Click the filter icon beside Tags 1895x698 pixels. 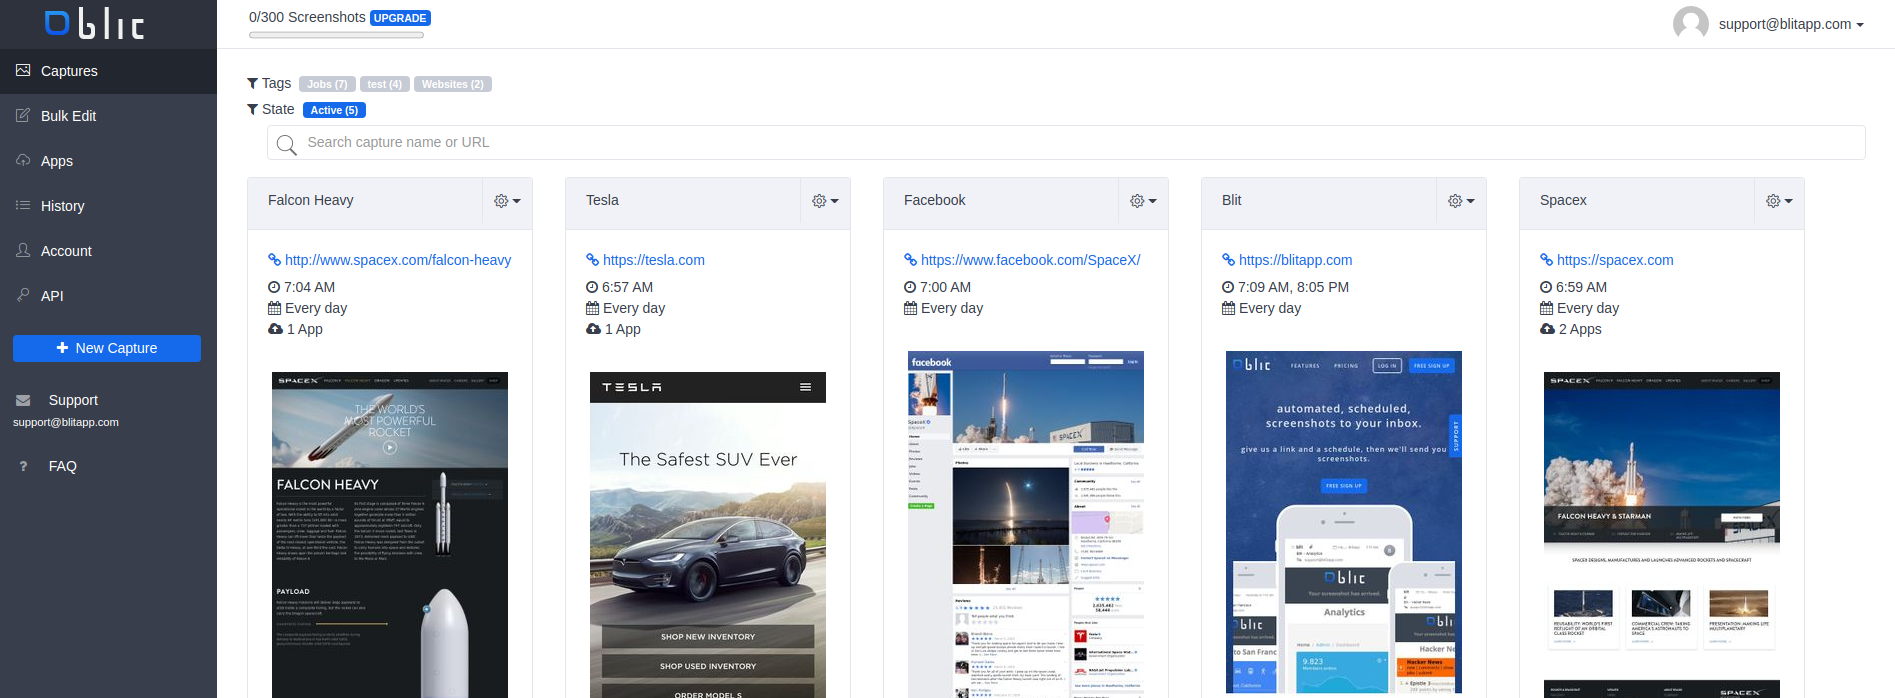[x=253, y=84]
